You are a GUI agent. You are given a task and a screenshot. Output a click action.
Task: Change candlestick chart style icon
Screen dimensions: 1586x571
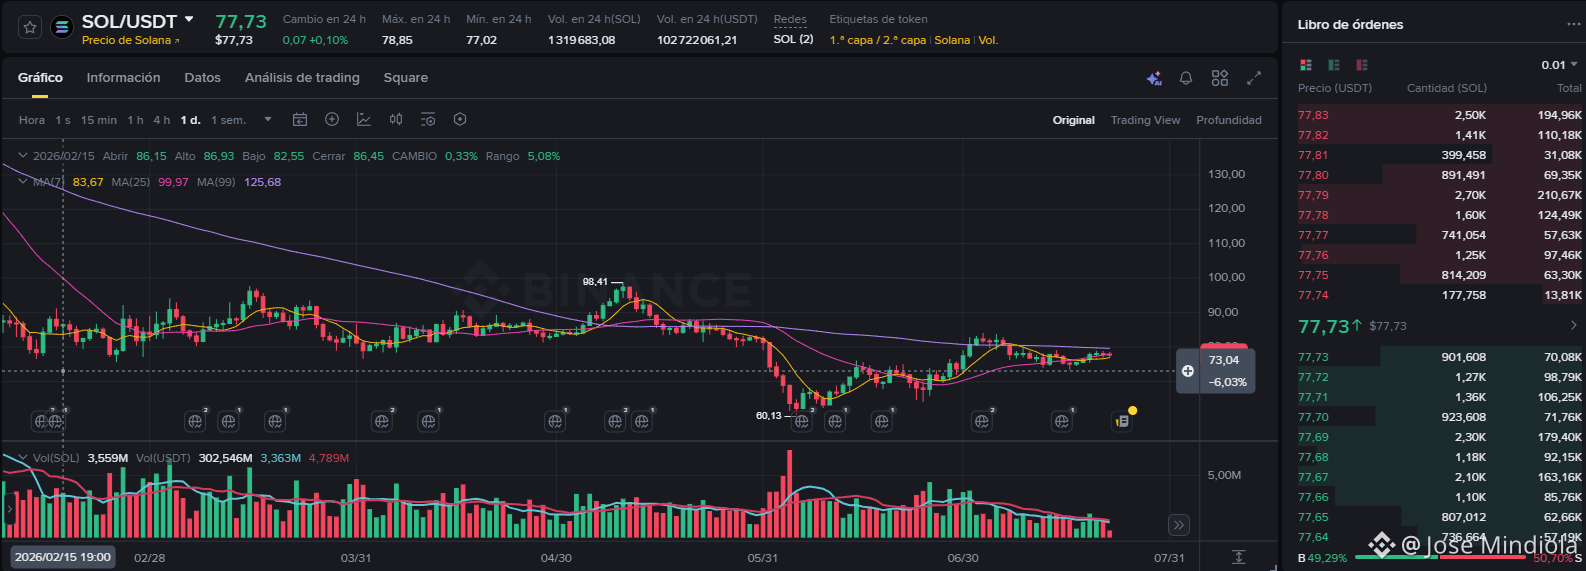[x=396, y=119]
